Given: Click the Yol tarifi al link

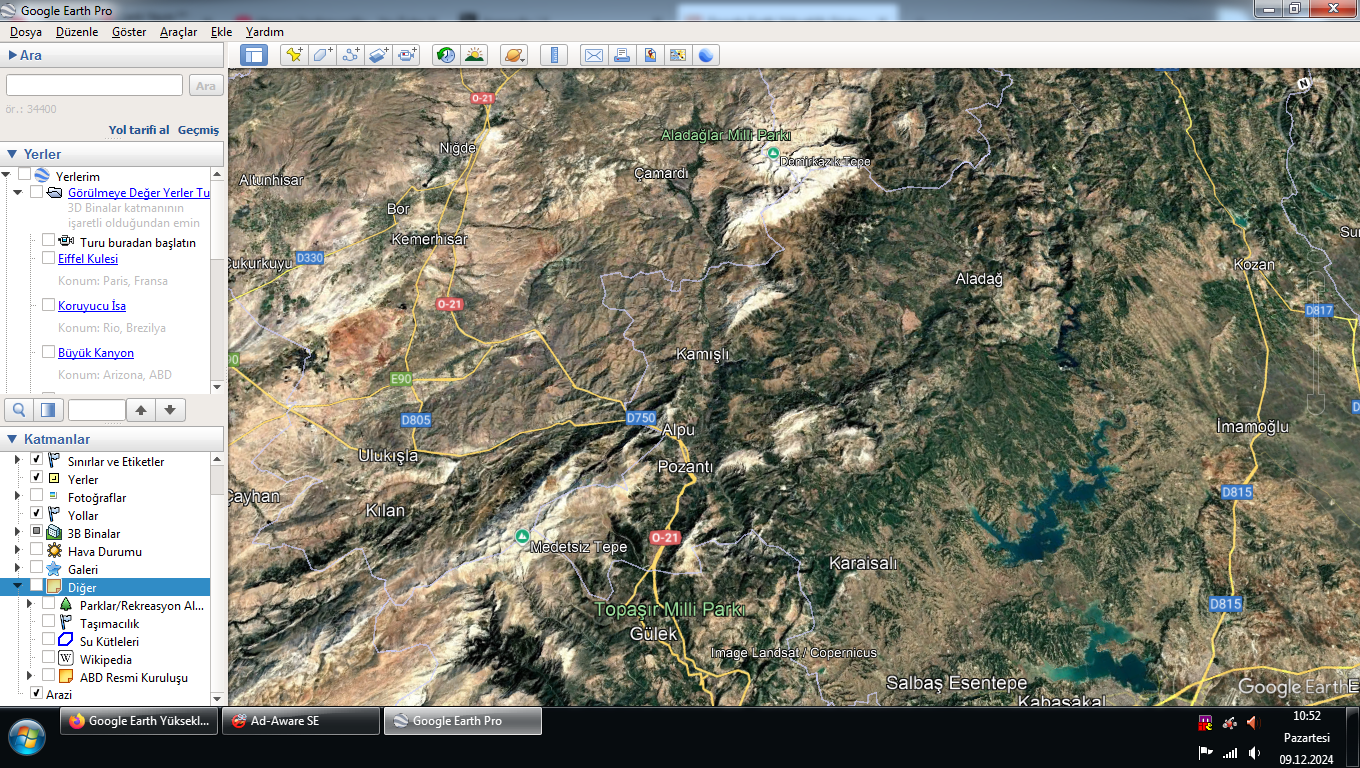Looking at the screenshot, I should [x=139, y=130].
